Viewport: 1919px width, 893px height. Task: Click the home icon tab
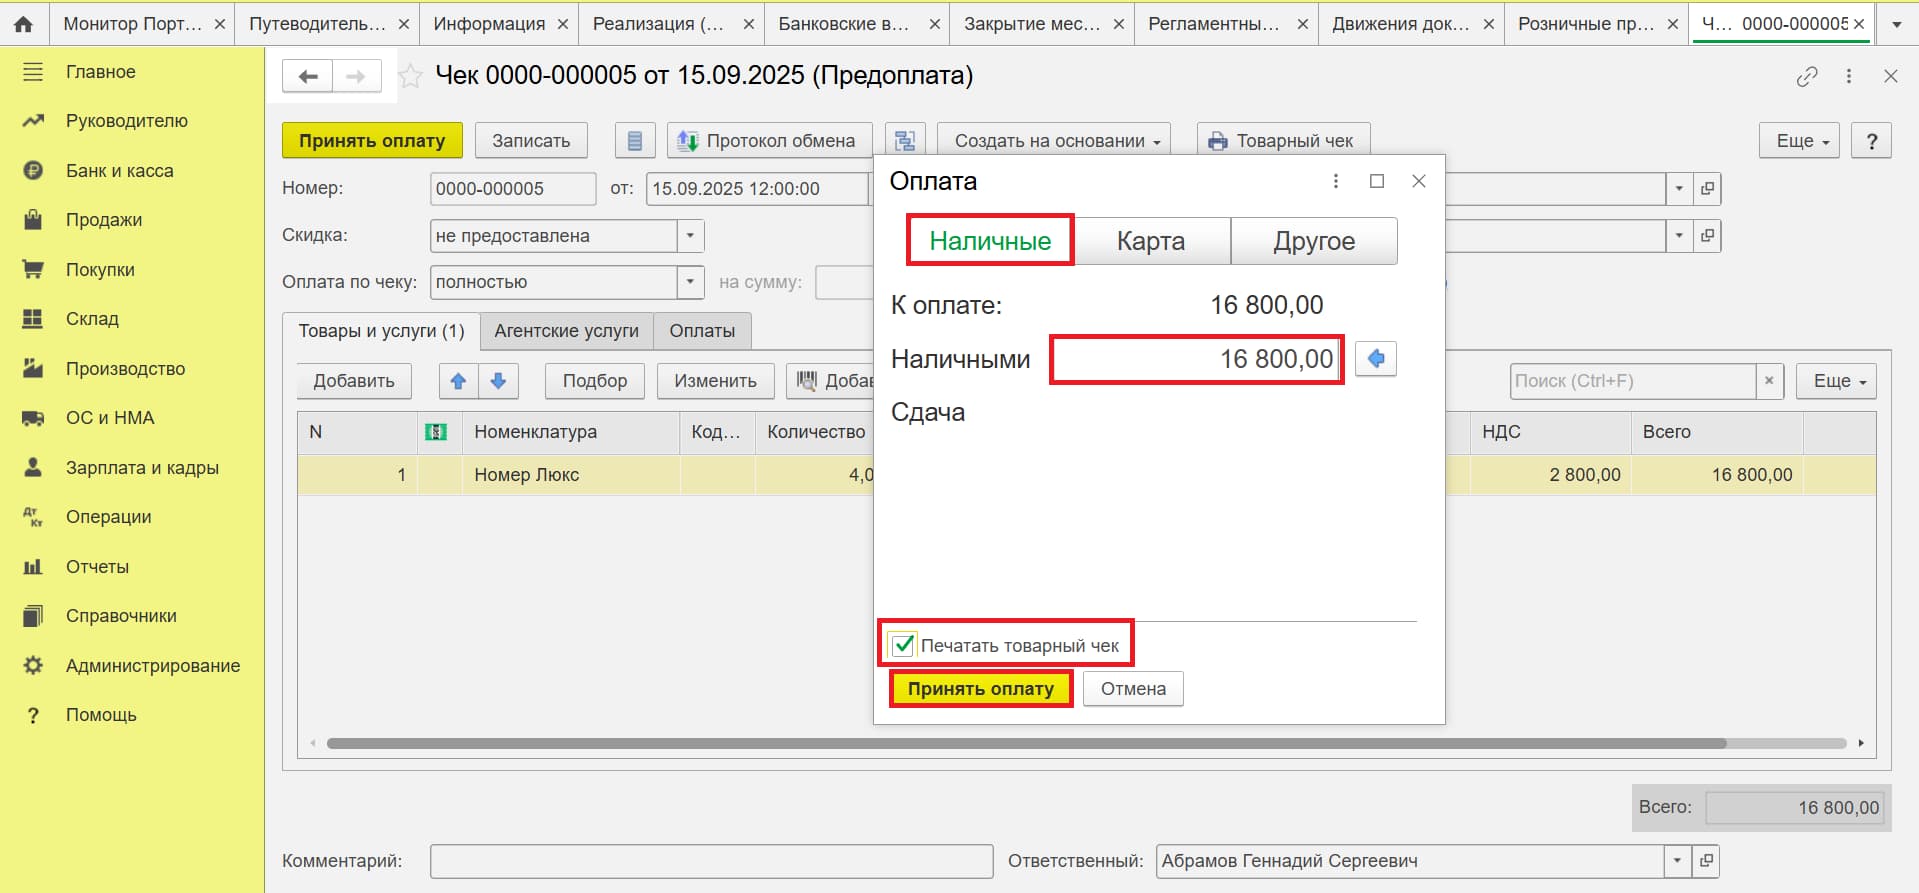[23, 24]
